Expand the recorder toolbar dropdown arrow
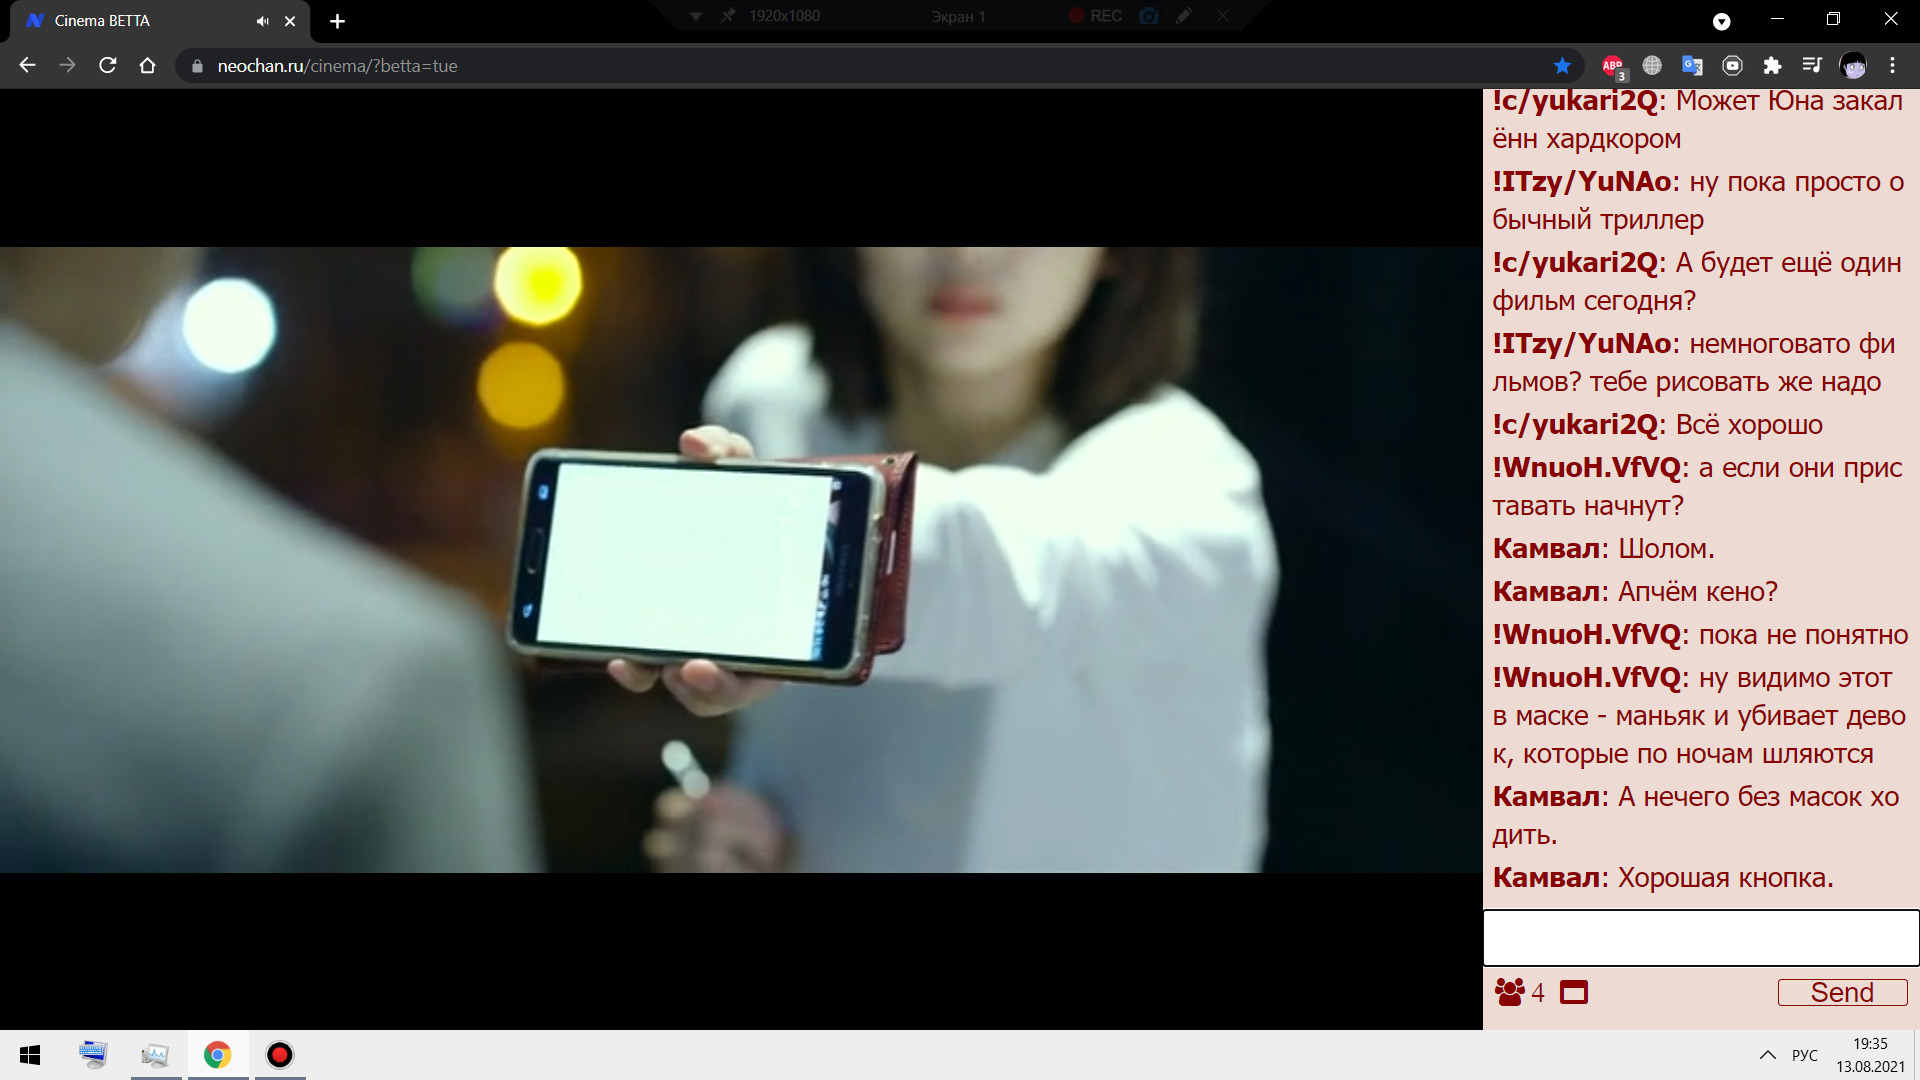This screenshot has width=1920, height=1080. coord(696,16)
